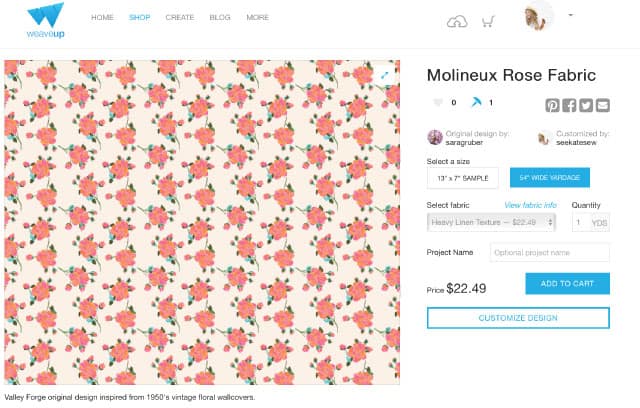Select the 54" Wide Yardage size

pos(550,177)
